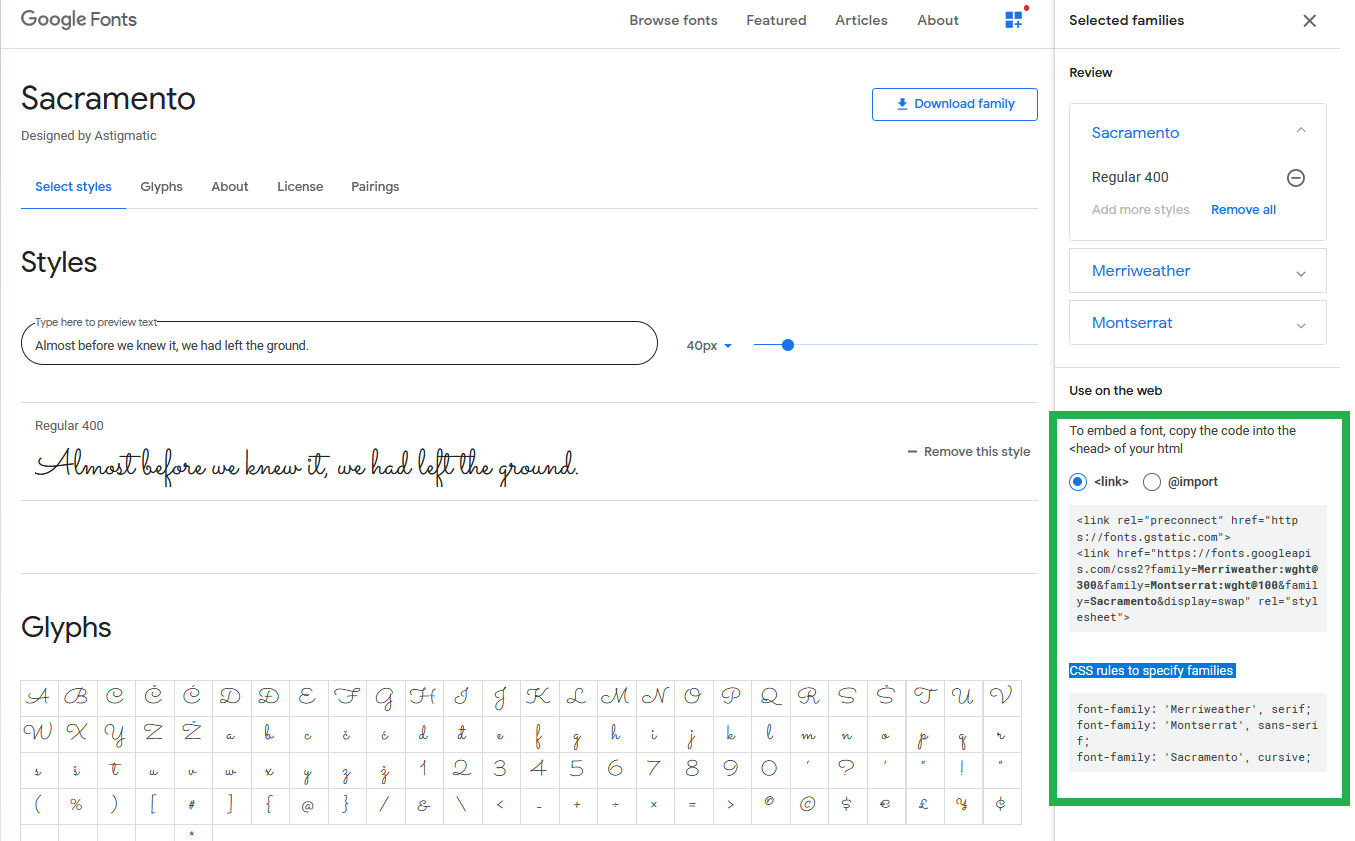
Task: Click the digit 0 glyph
Action: (769, 769)
